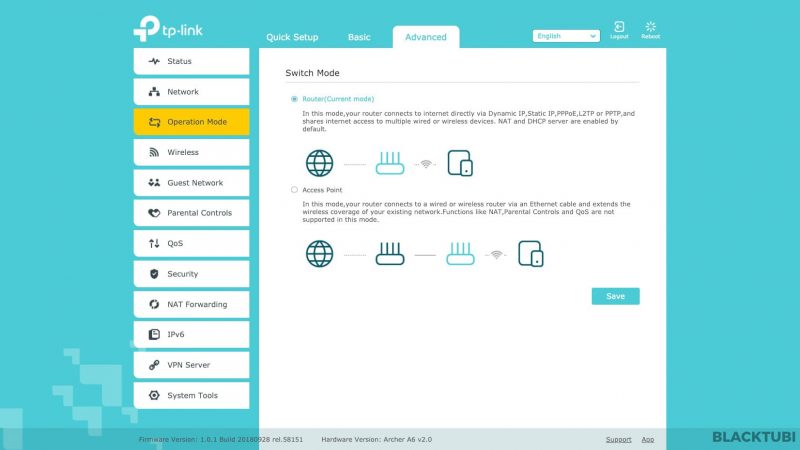The image size is (800, 450).
Task: Open the QoS menu item
Action: (191, 243)
